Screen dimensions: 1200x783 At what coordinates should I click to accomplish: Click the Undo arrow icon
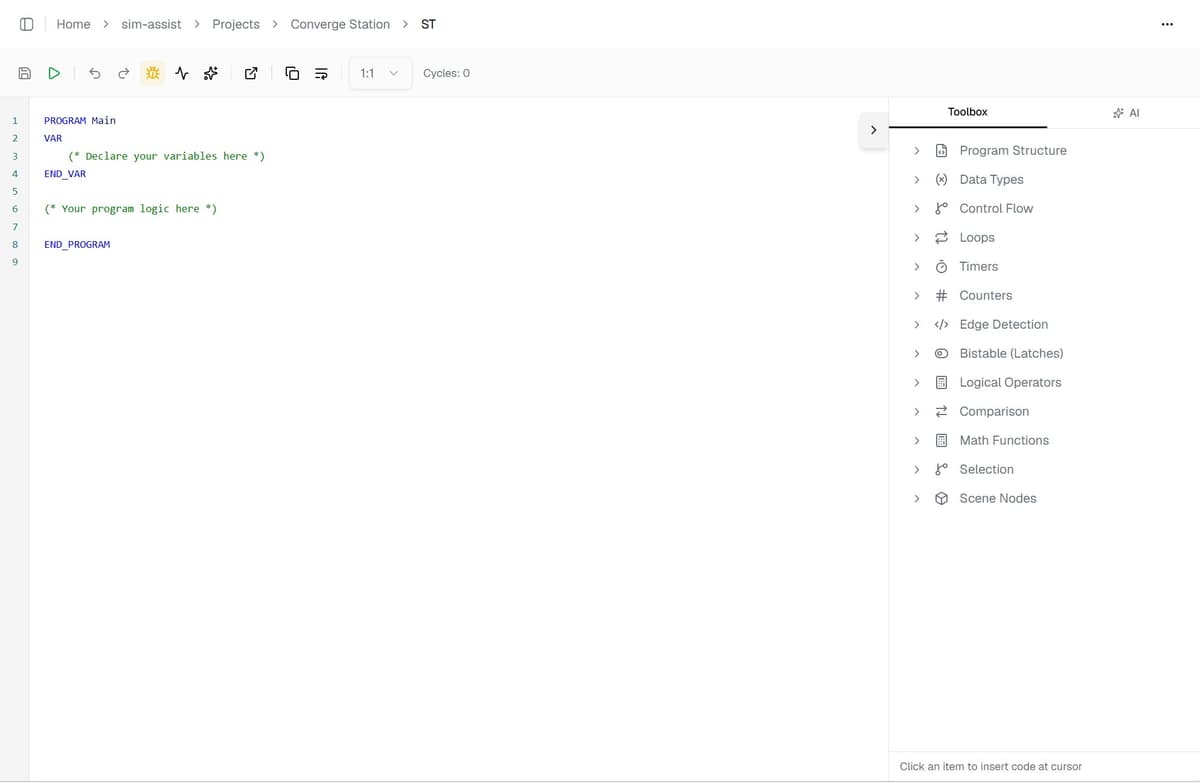tap(95, 73)
